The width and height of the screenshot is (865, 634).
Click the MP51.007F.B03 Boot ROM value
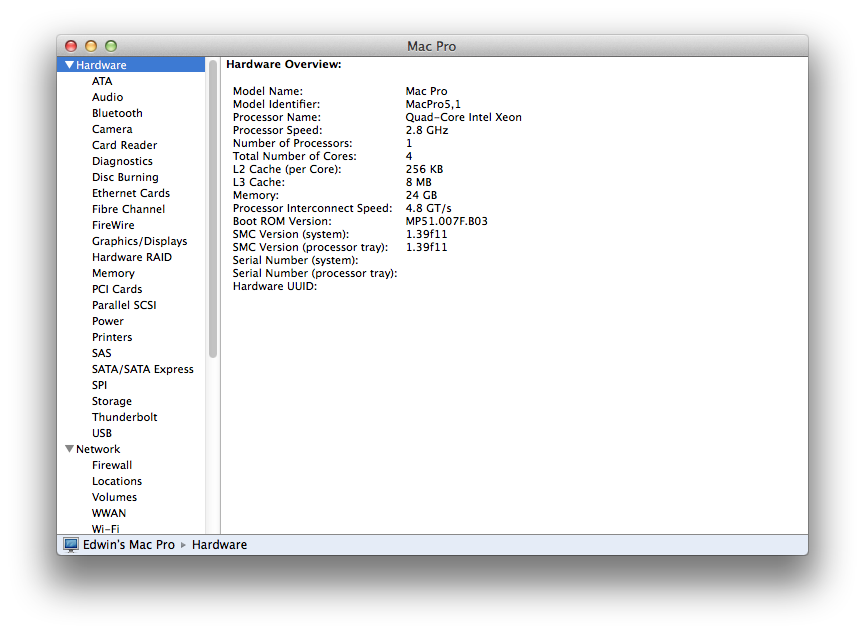pyautogui.click(x=447, y=221)
